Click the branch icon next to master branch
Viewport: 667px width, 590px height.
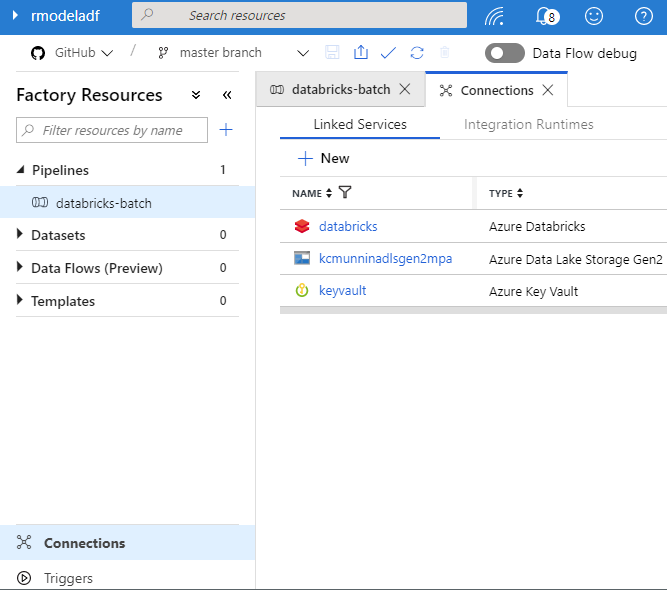(163, 53)
